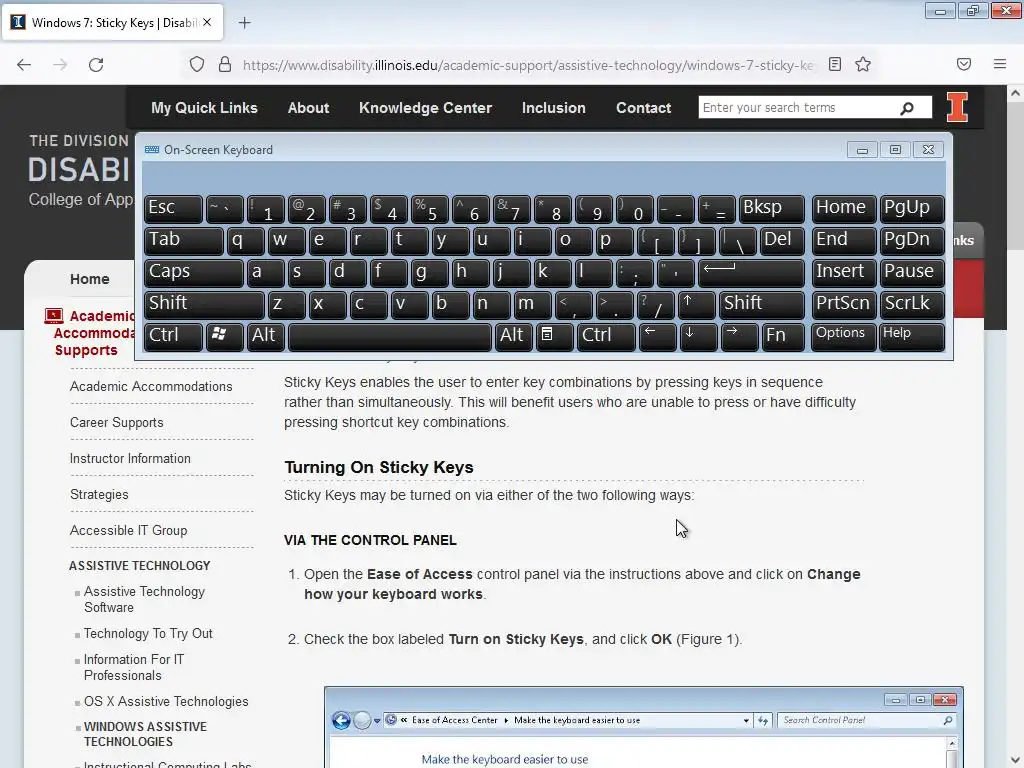1024x768 pixels.
Task: Save page to Pocket icon
Action: pos(964,64)
